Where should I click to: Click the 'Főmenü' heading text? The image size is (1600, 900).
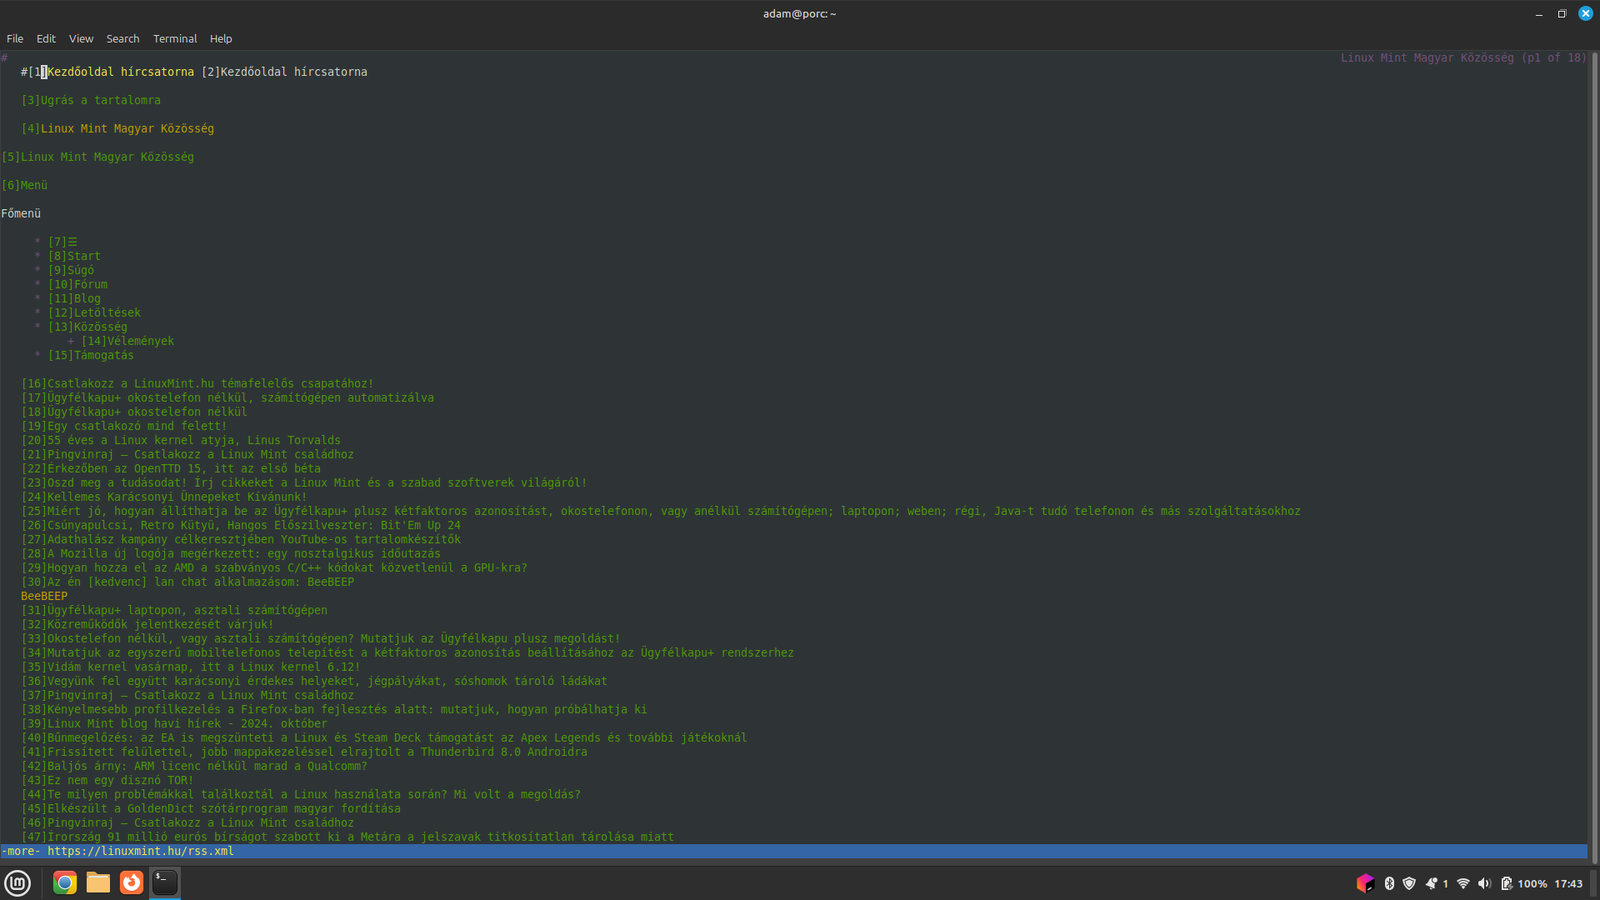point(21,213)
